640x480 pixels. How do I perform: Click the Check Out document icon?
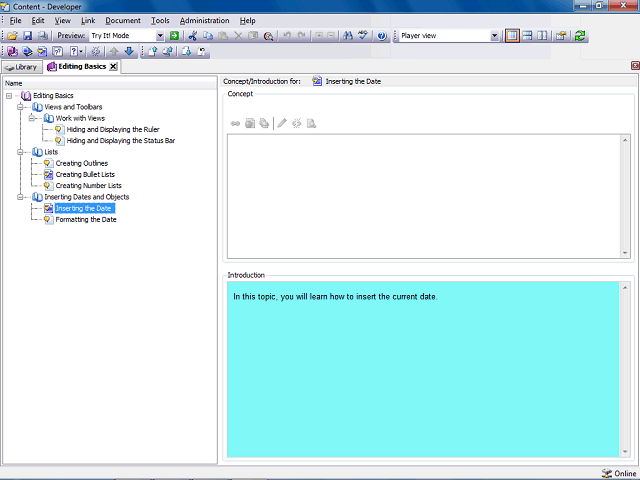point(186,51)
